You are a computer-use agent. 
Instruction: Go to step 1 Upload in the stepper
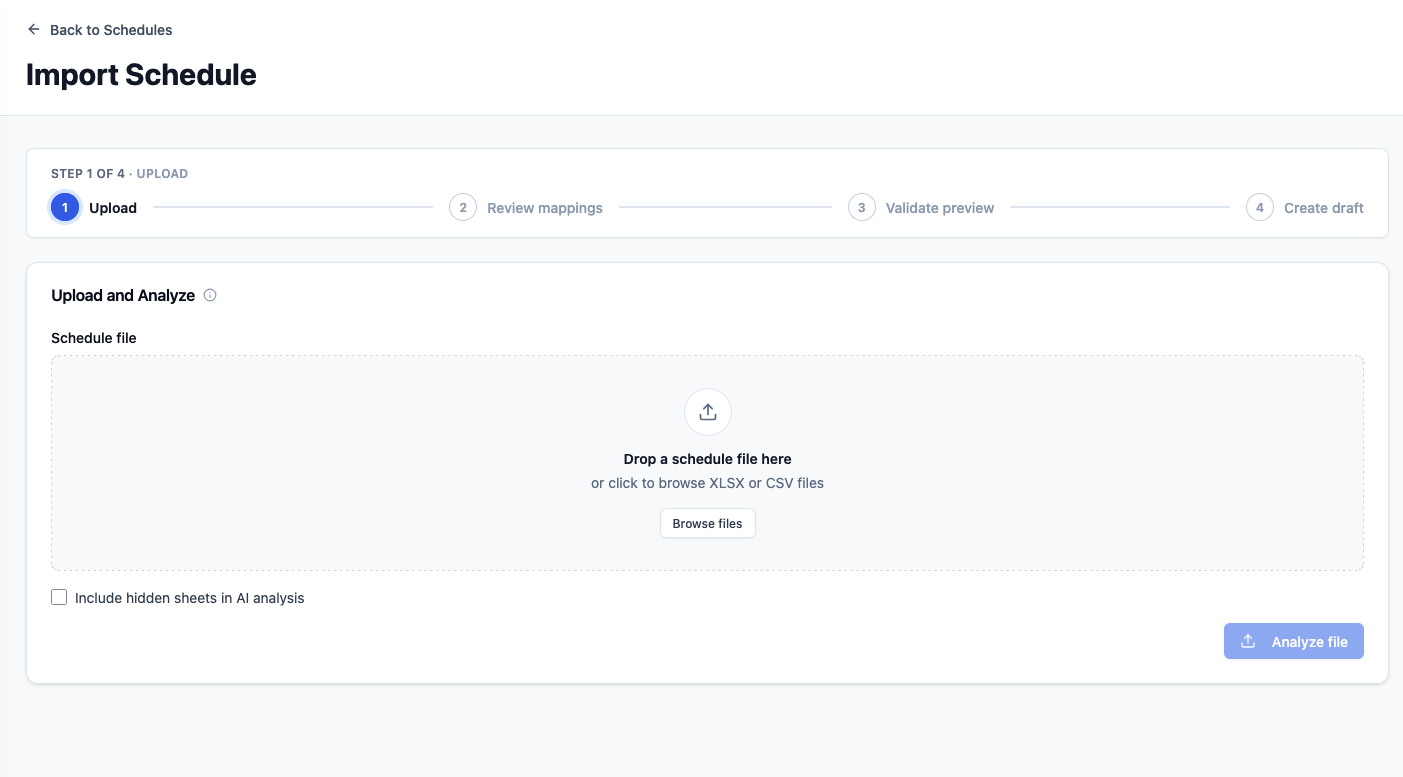[x=94, y=208]
